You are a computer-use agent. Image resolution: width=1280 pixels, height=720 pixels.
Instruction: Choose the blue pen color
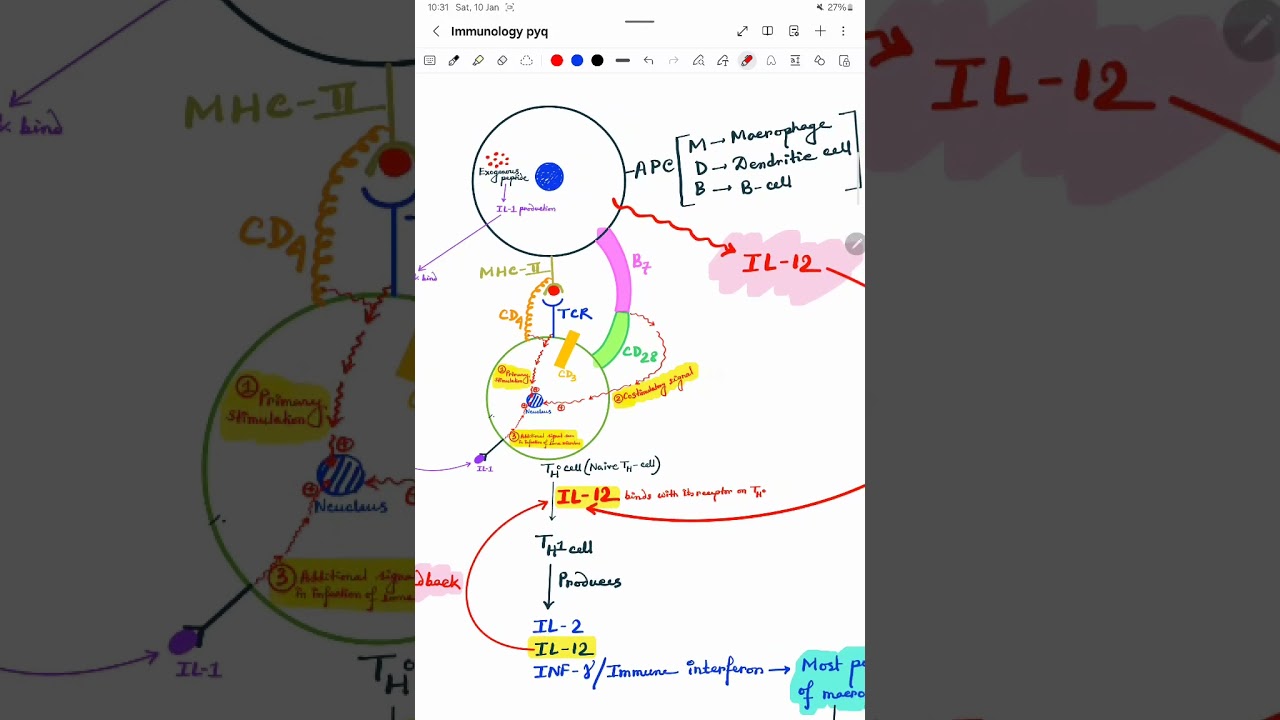[x=577, y=61]
